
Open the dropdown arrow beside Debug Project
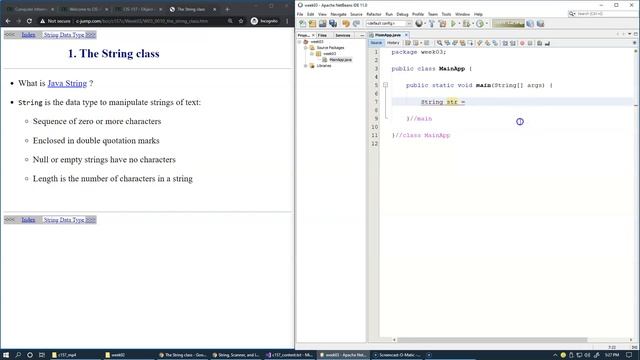pyautogui.click(x=473, y=24)
